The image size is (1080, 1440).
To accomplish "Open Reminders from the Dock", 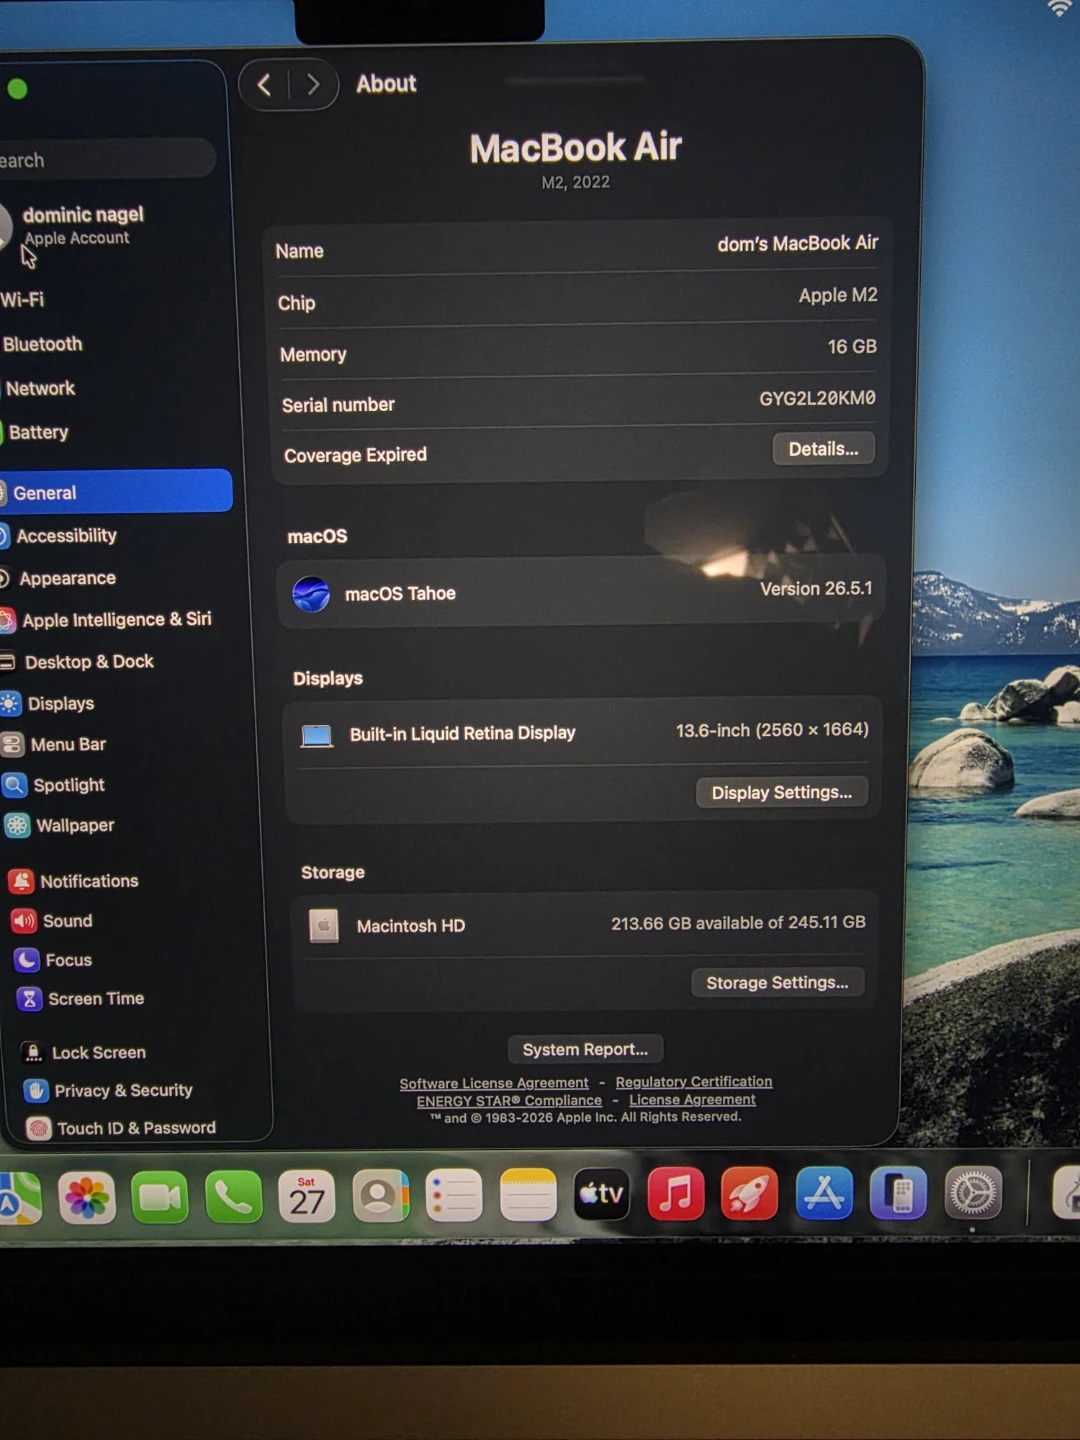I will coord(454,1195).
